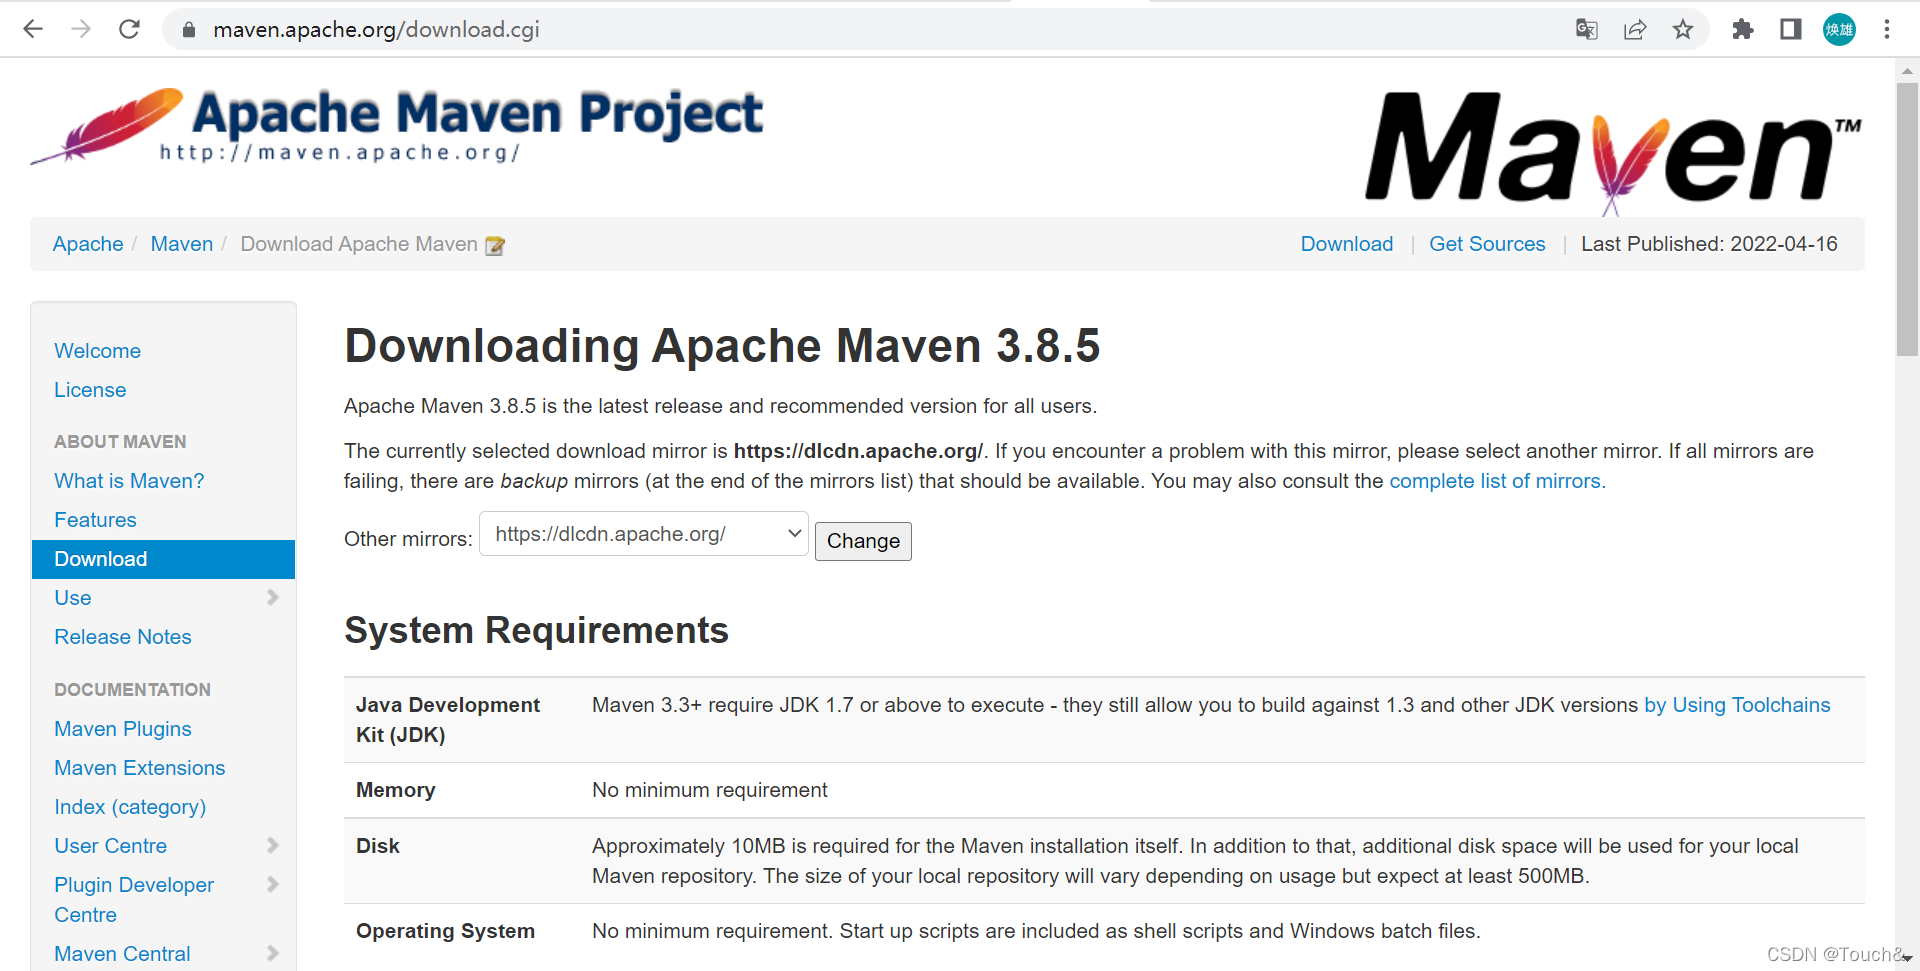The image size is (1920, 971).
Task: Open Maven Extensions in sidebar
Action: [140, 768]
